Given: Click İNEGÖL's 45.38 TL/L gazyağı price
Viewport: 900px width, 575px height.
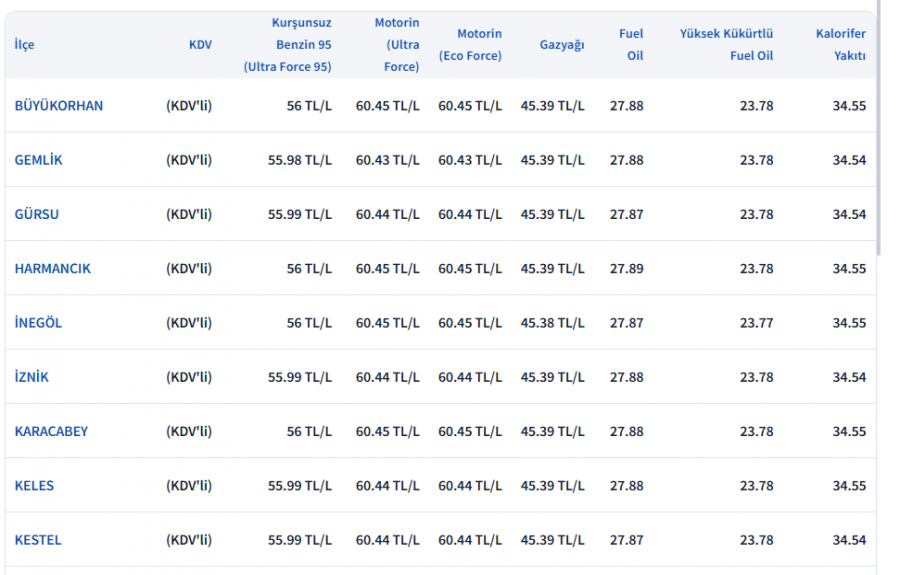Looking at the screenshot, I should 552,323.
